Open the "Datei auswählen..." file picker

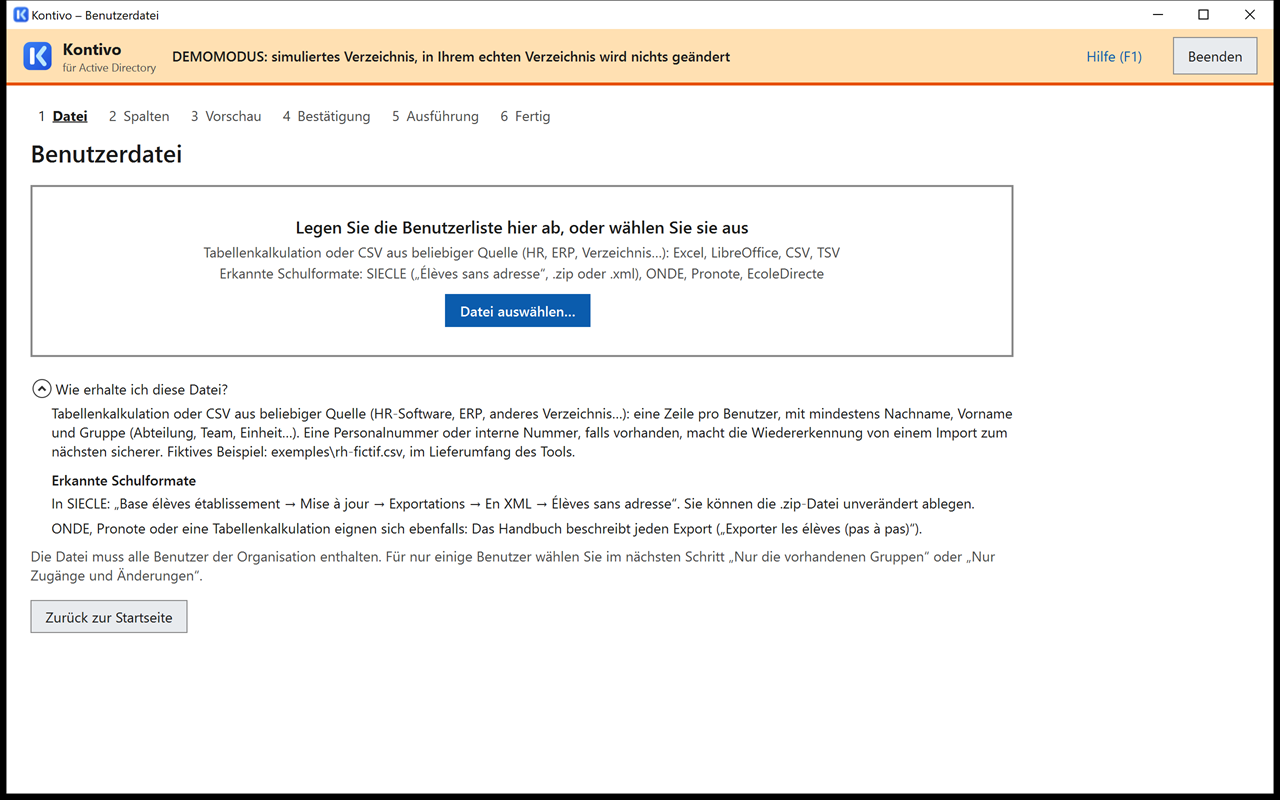[x=517, y=311]
